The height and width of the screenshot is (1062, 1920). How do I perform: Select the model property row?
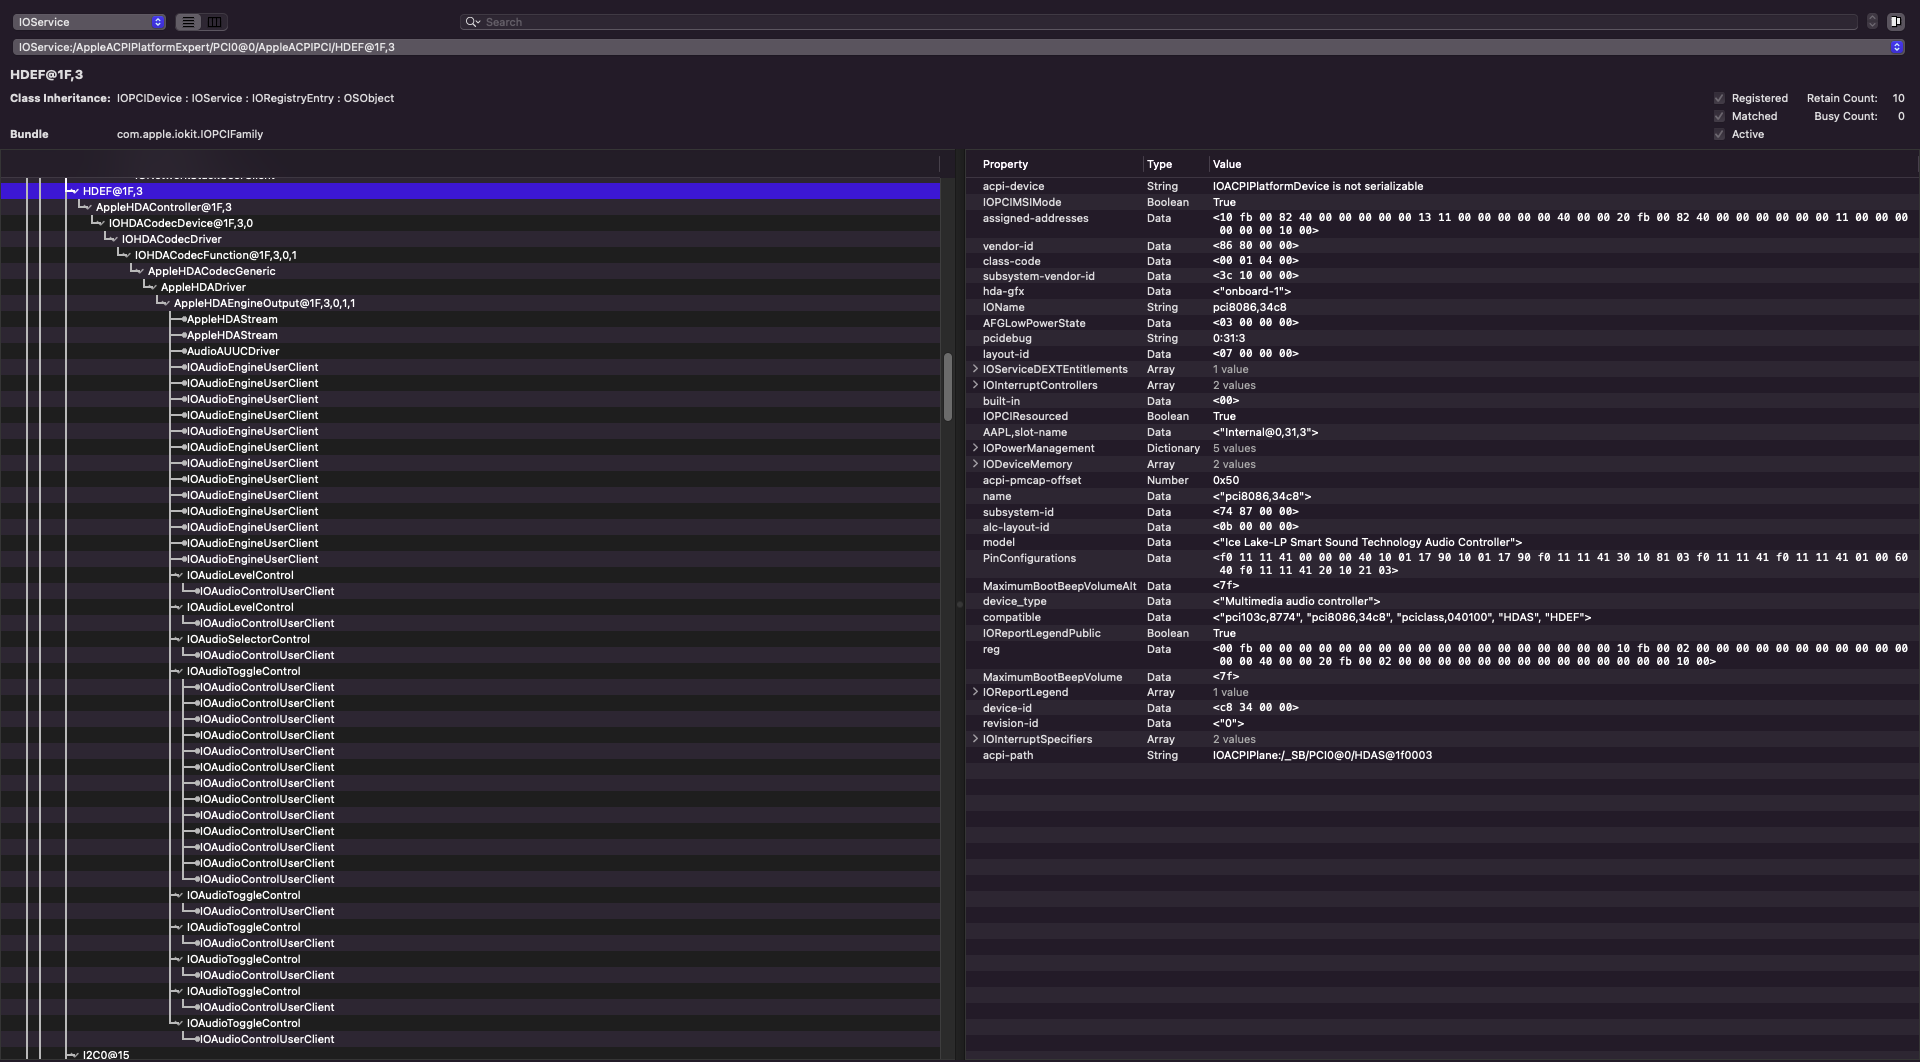1441,542
